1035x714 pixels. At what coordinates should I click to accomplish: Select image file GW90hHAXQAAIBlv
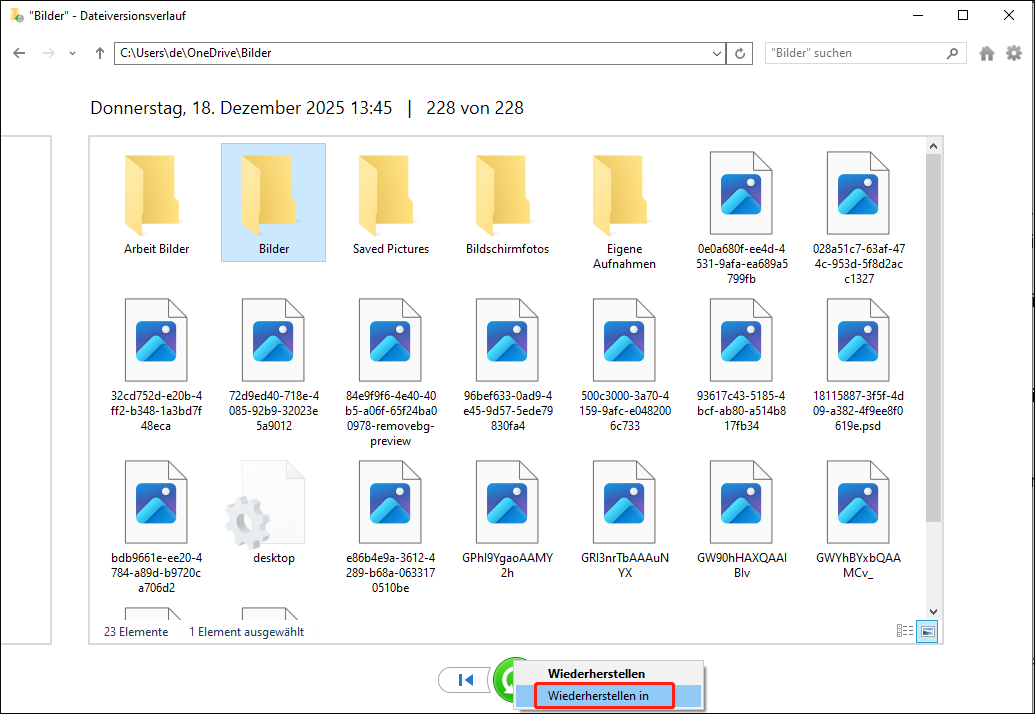[x=741, y=519]
